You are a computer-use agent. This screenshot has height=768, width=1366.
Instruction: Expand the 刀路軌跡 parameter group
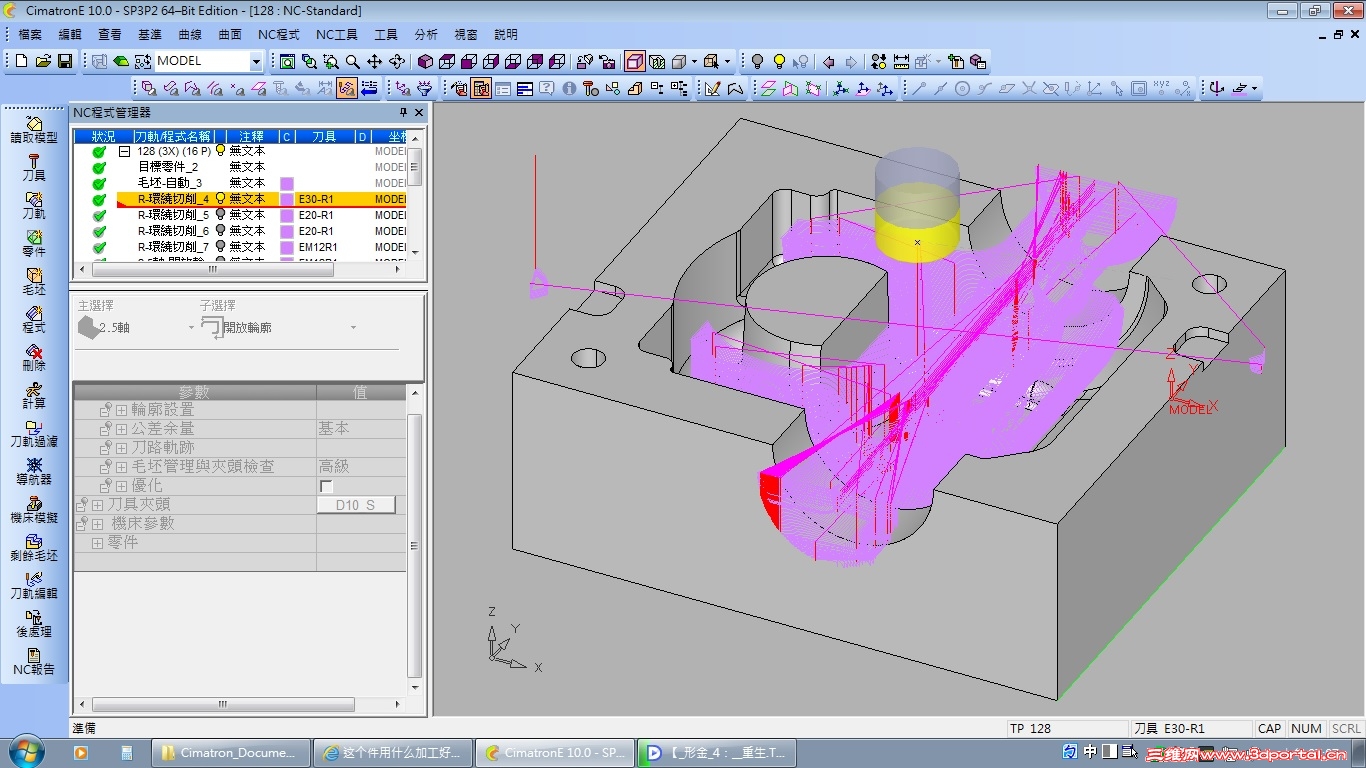coord(121,448)
